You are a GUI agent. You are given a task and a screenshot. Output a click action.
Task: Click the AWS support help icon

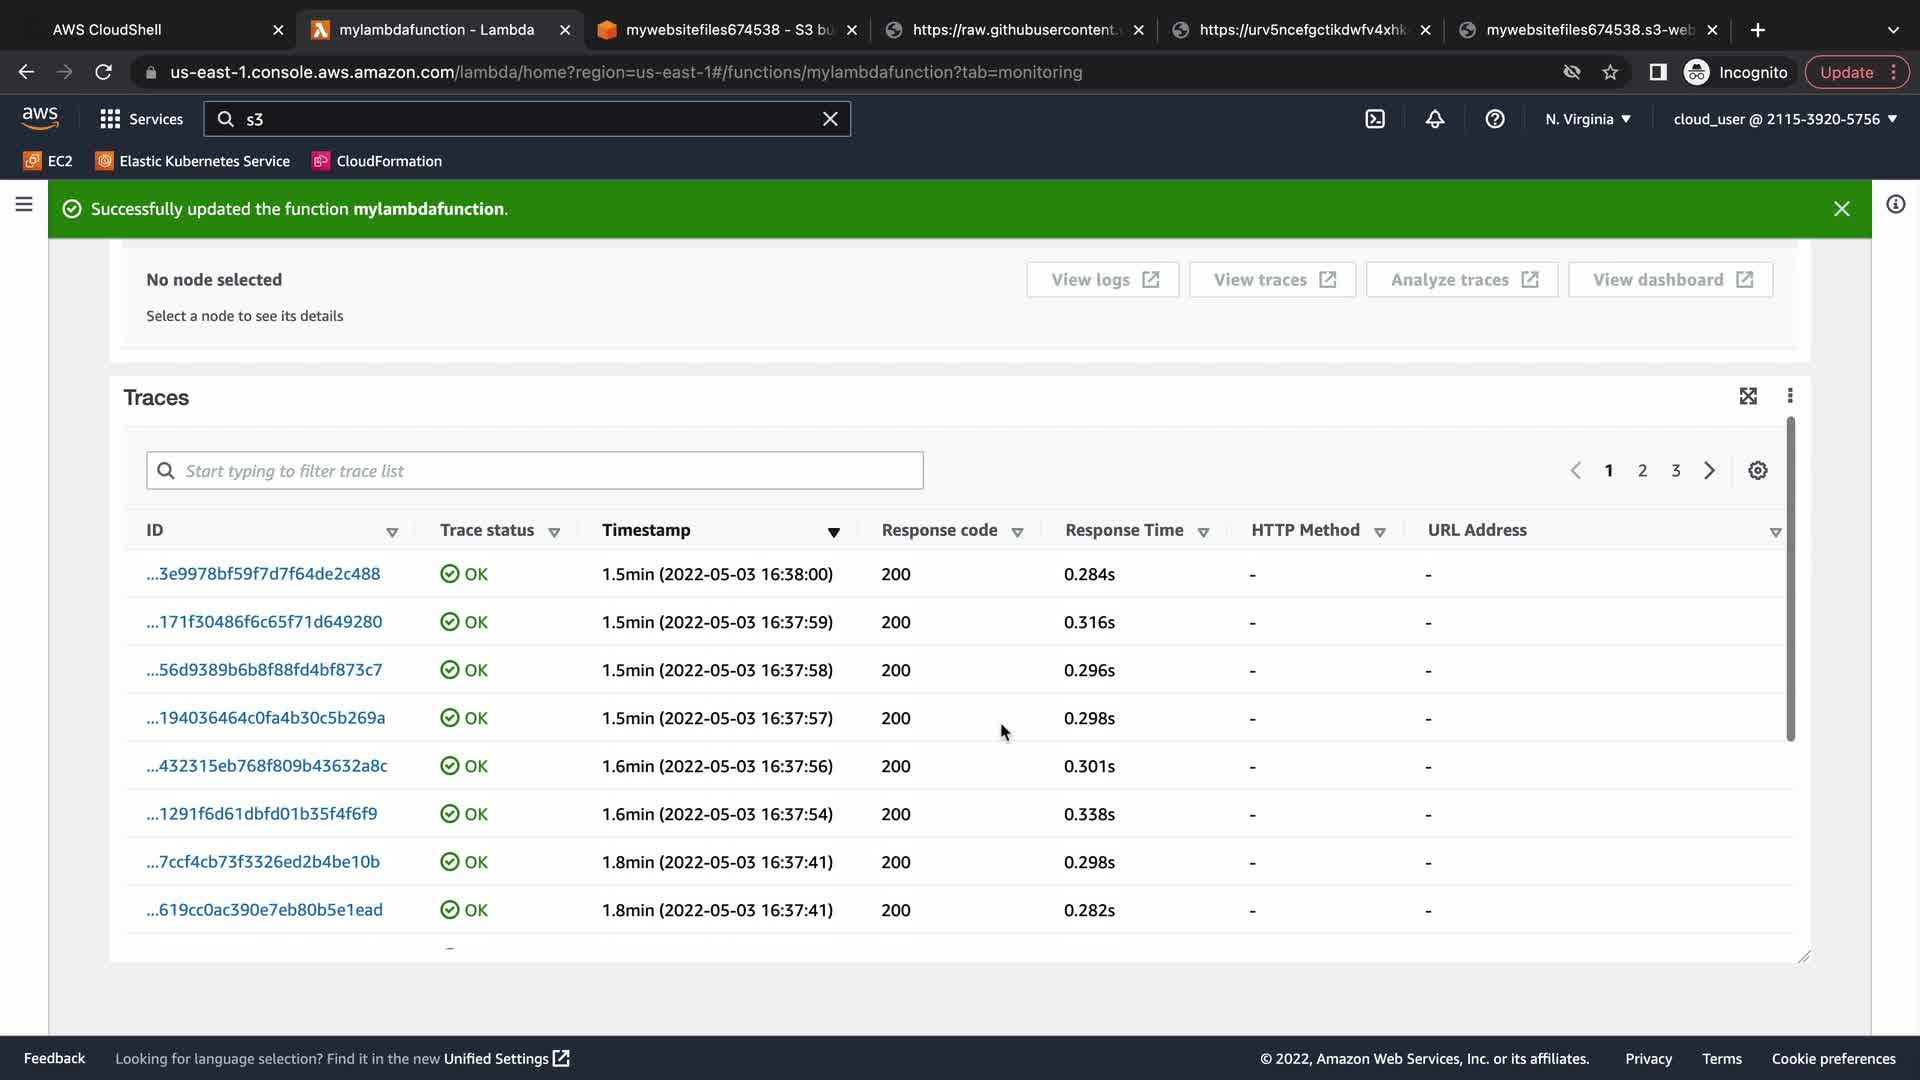coord(1495,119)
